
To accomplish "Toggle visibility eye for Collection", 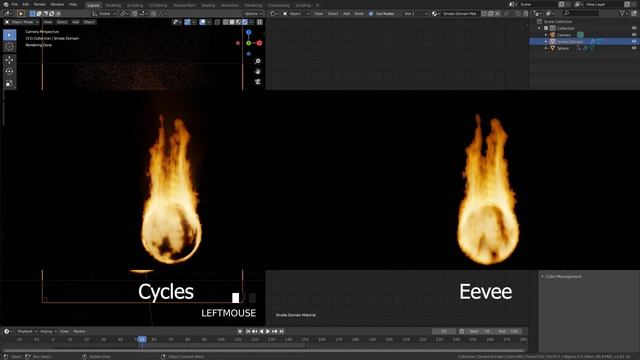I will [x=634, y=28].
